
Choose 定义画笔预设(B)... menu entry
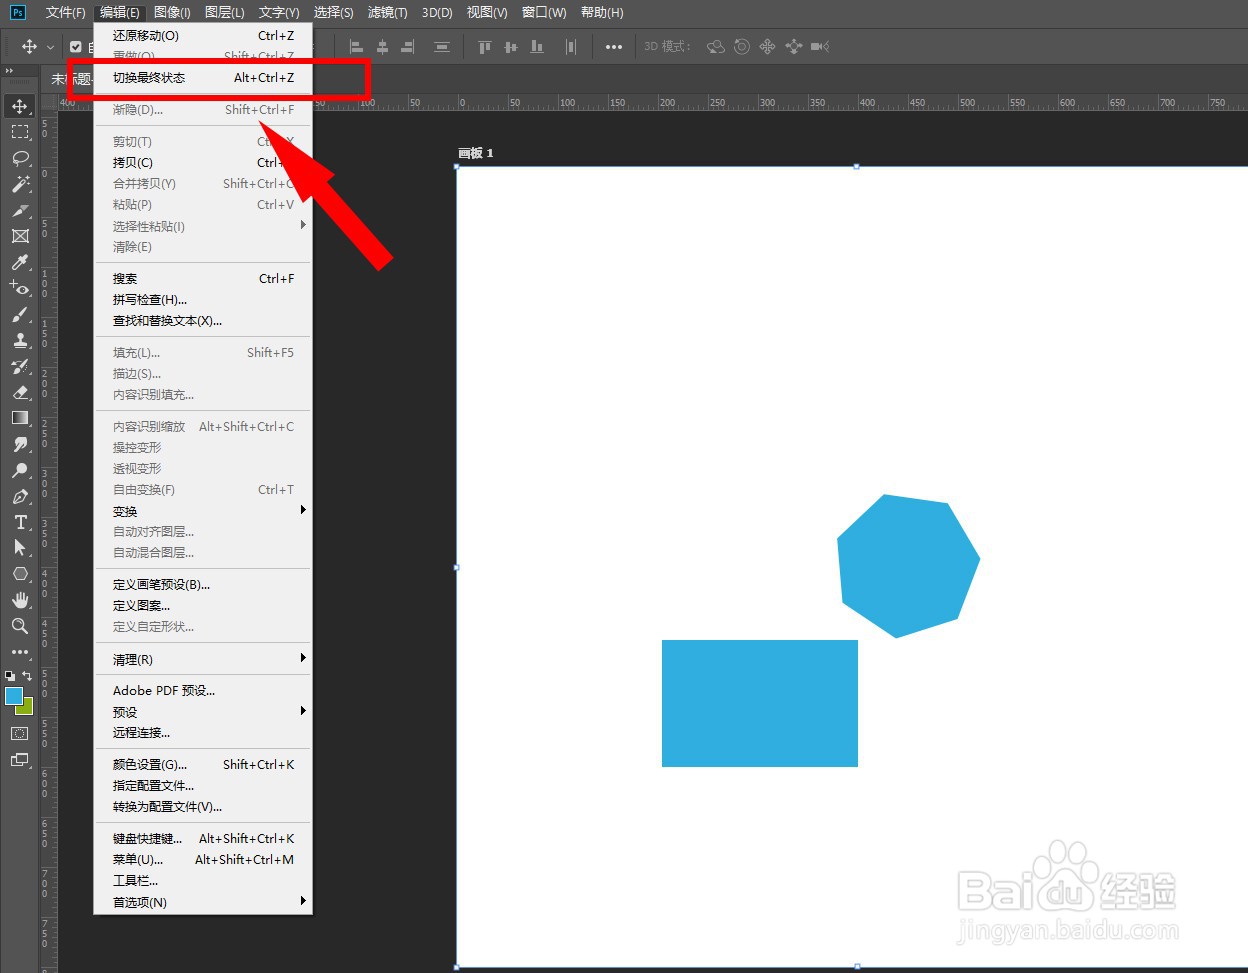(x=203, y=585)
